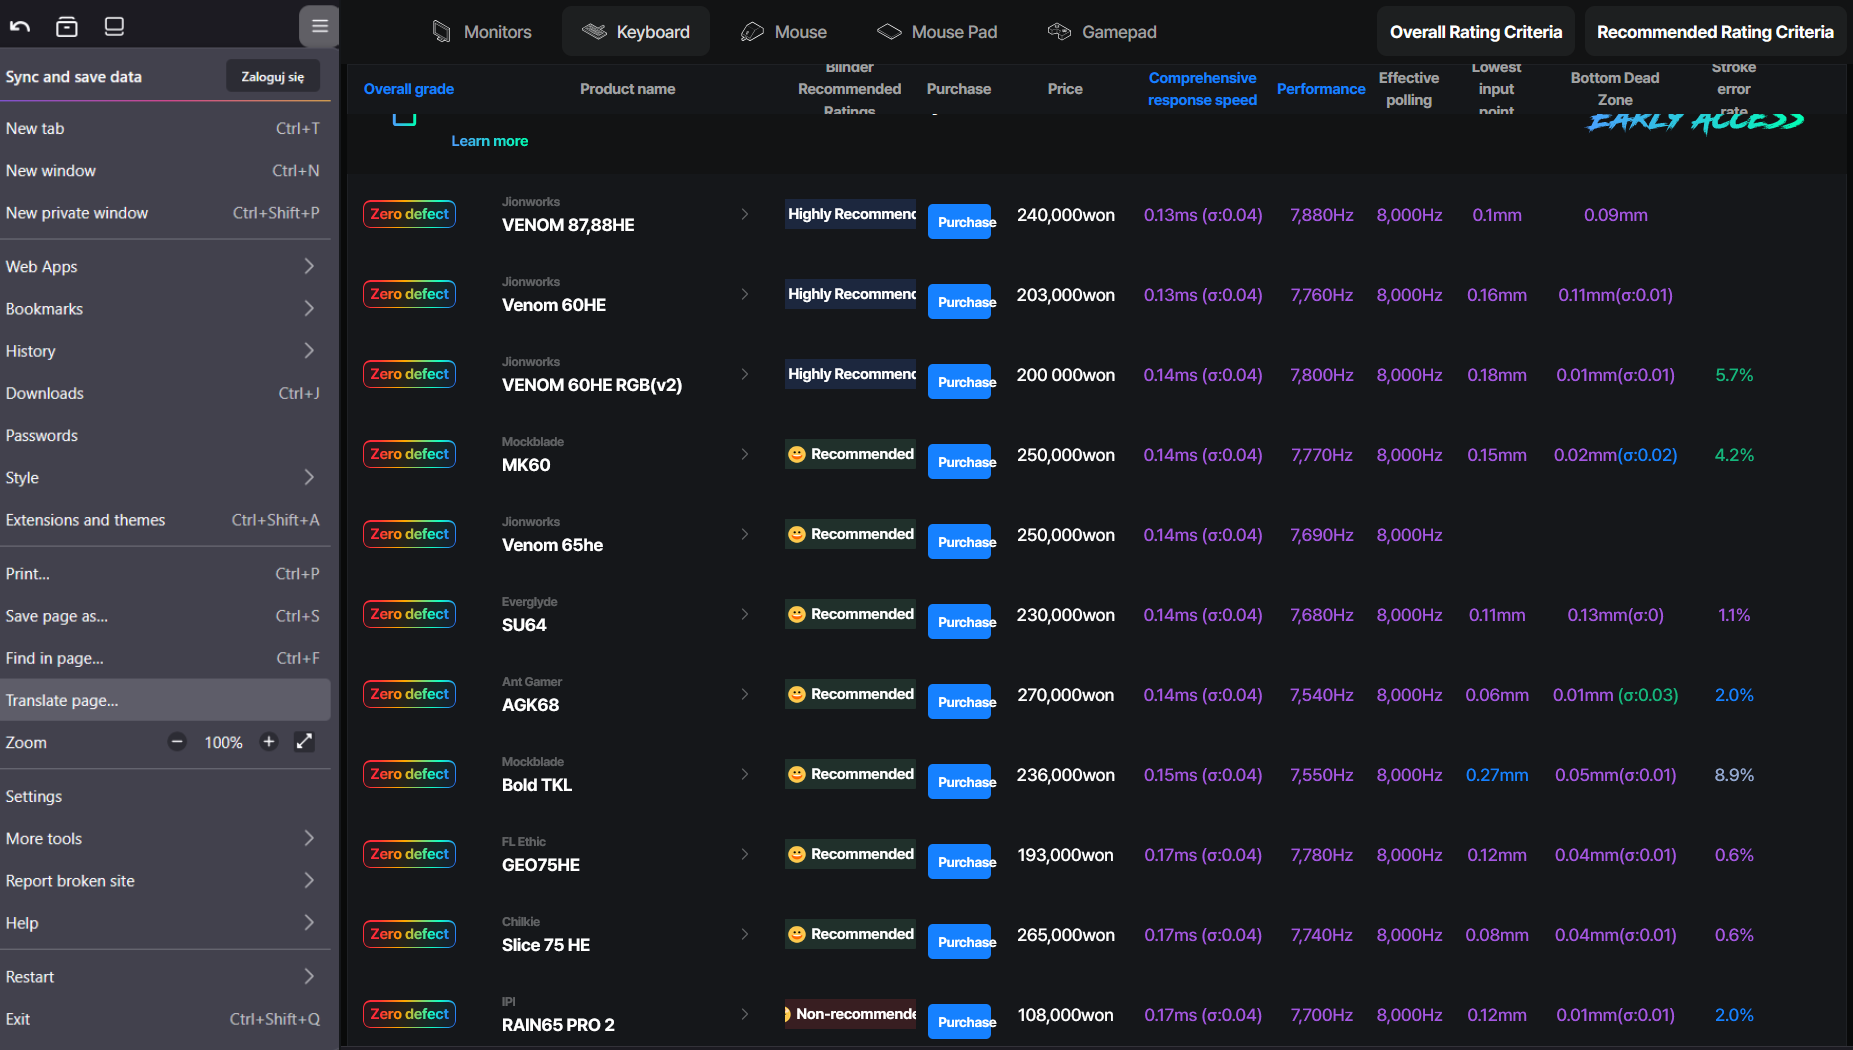Click the Zaloguj się sign-in button
This screenshot has width=1853, height=1050.
(x=273, y=76)
